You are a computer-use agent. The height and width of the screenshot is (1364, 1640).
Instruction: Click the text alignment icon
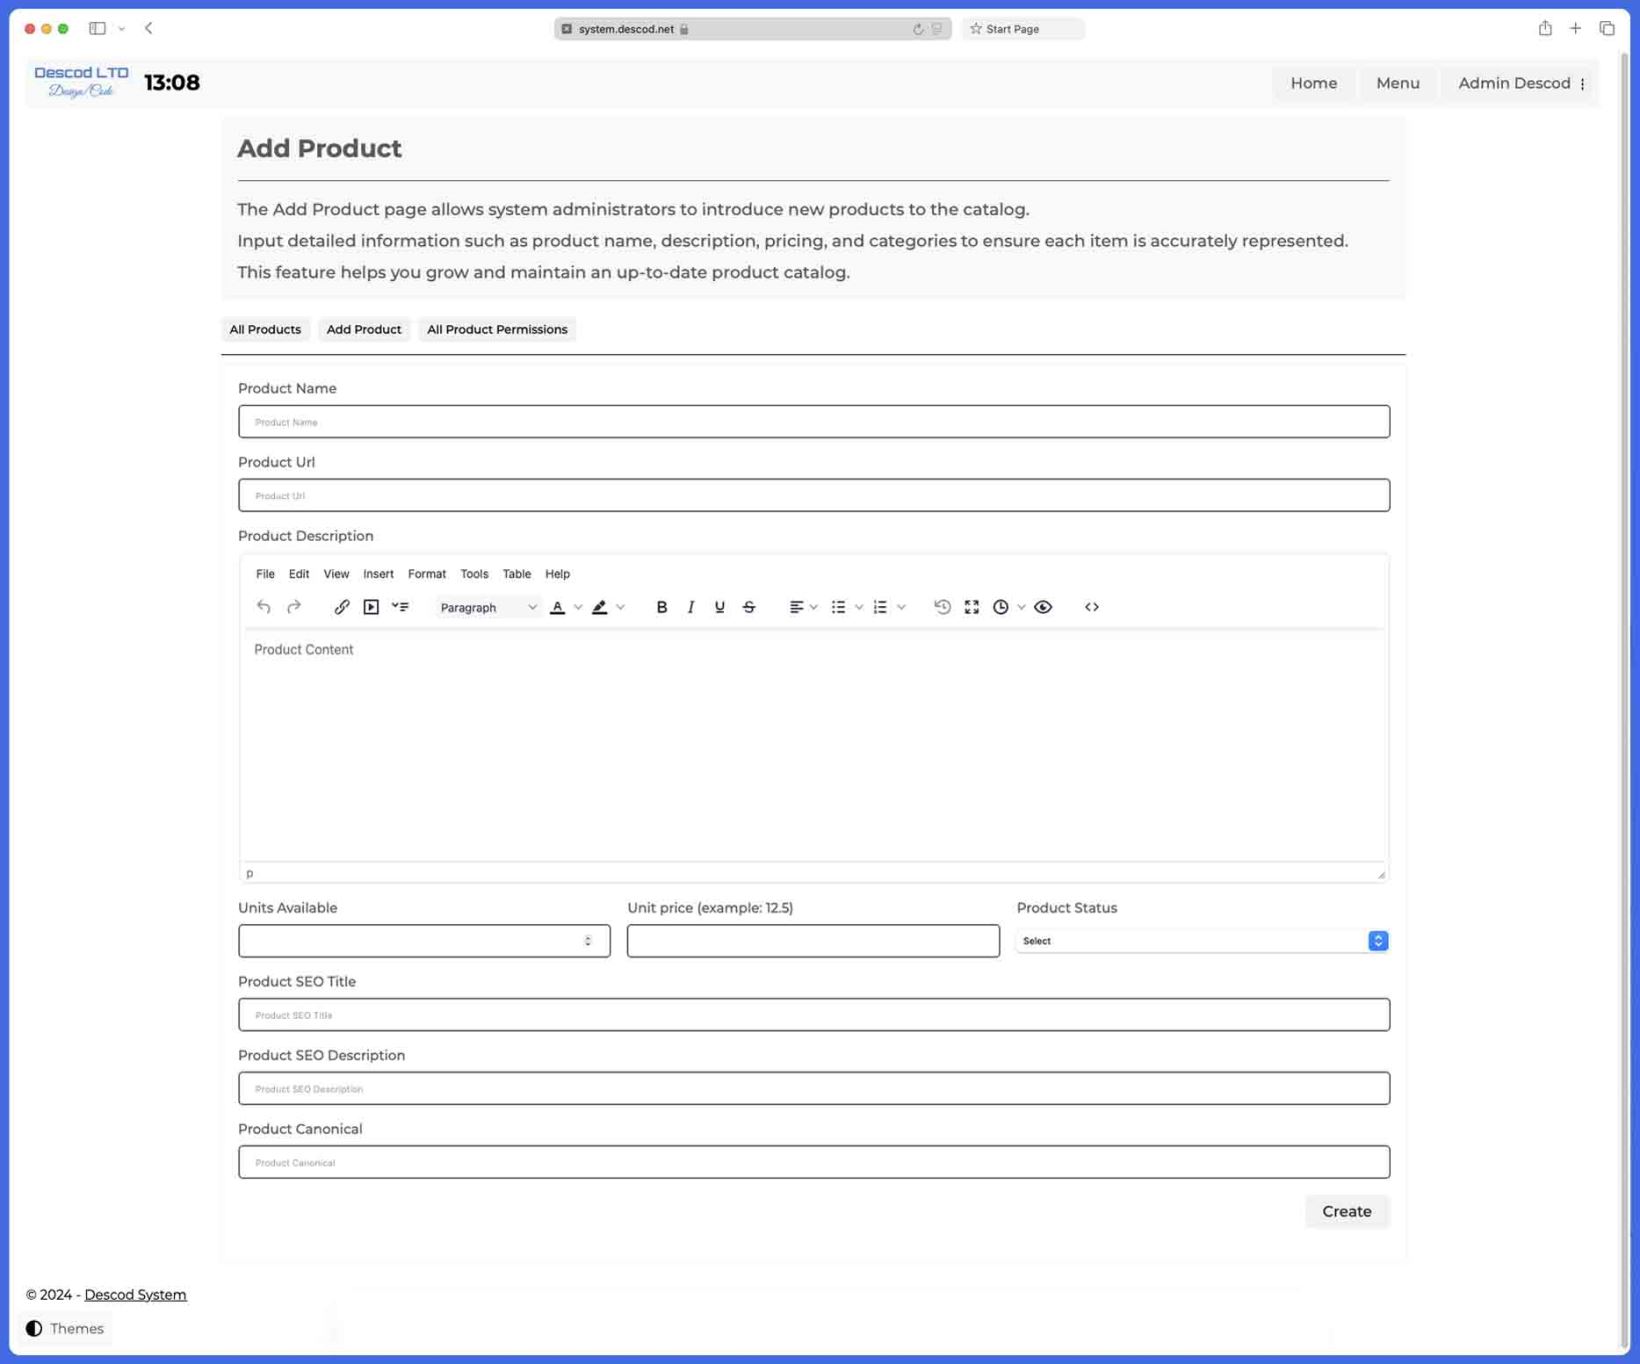pyautogui.click(x=796, y=607)
